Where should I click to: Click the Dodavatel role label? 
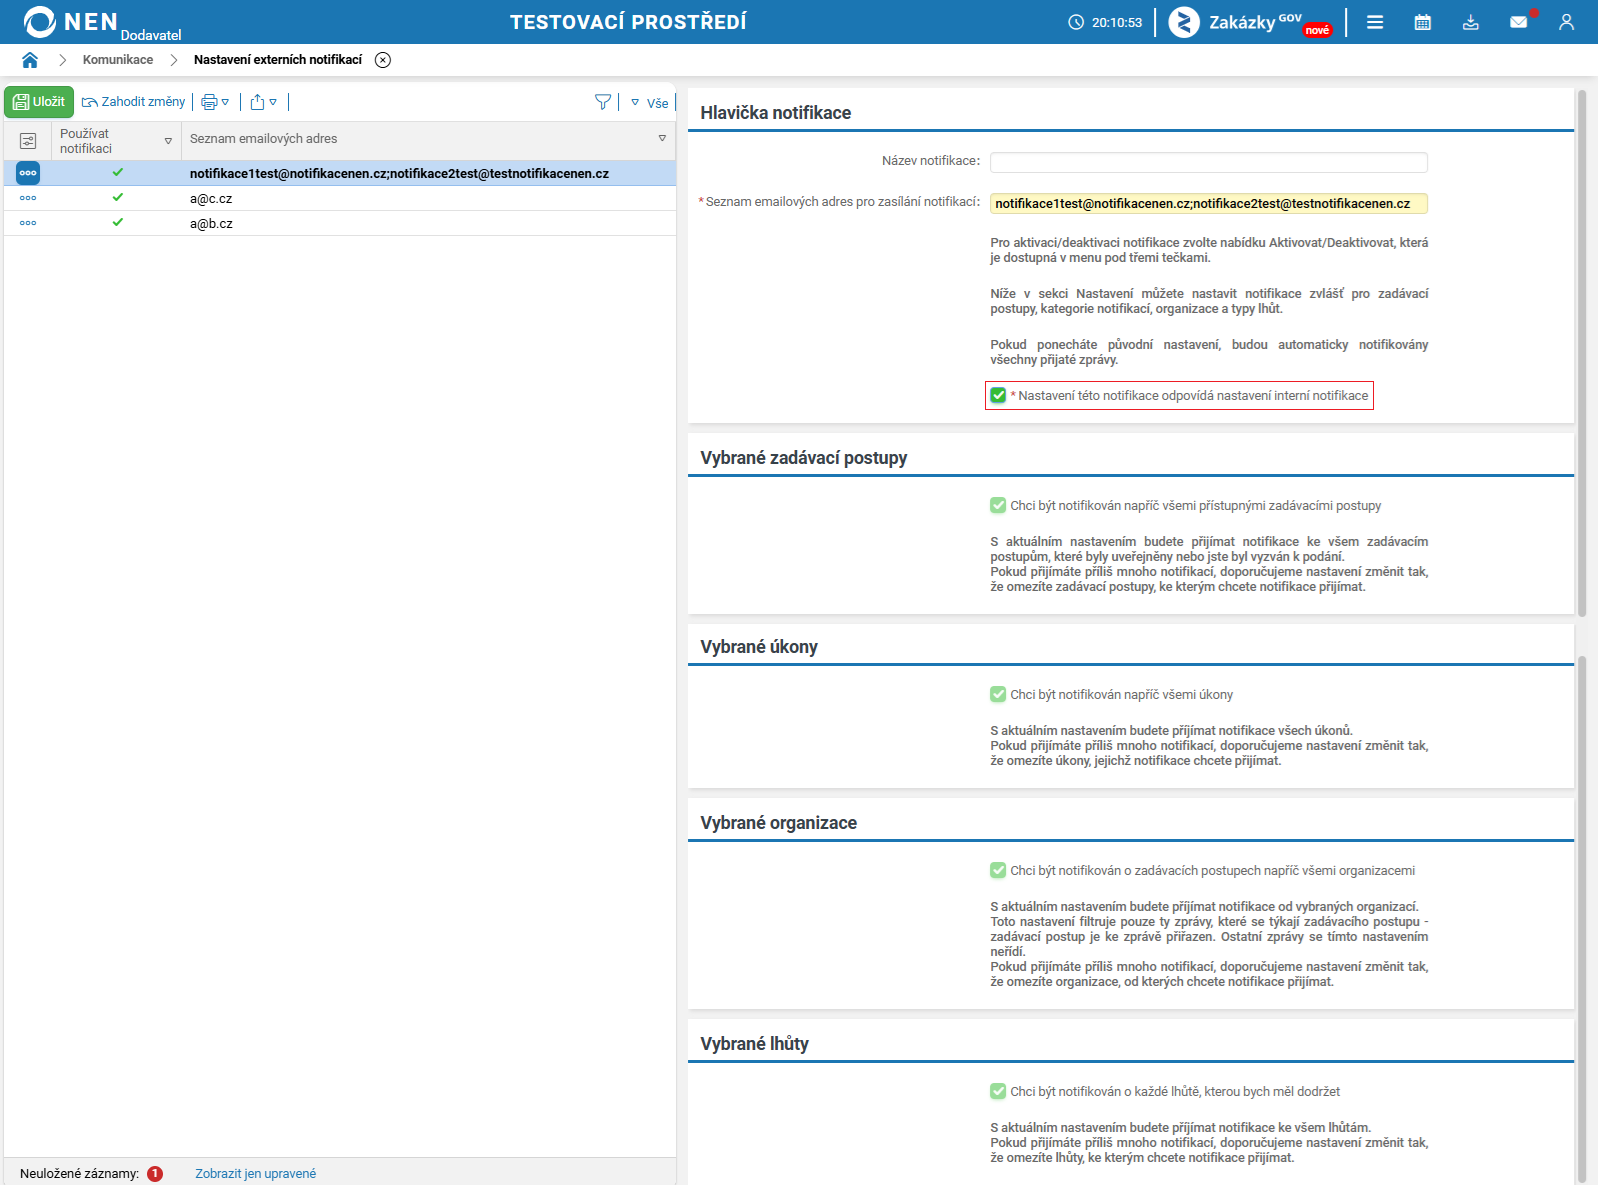151,35
